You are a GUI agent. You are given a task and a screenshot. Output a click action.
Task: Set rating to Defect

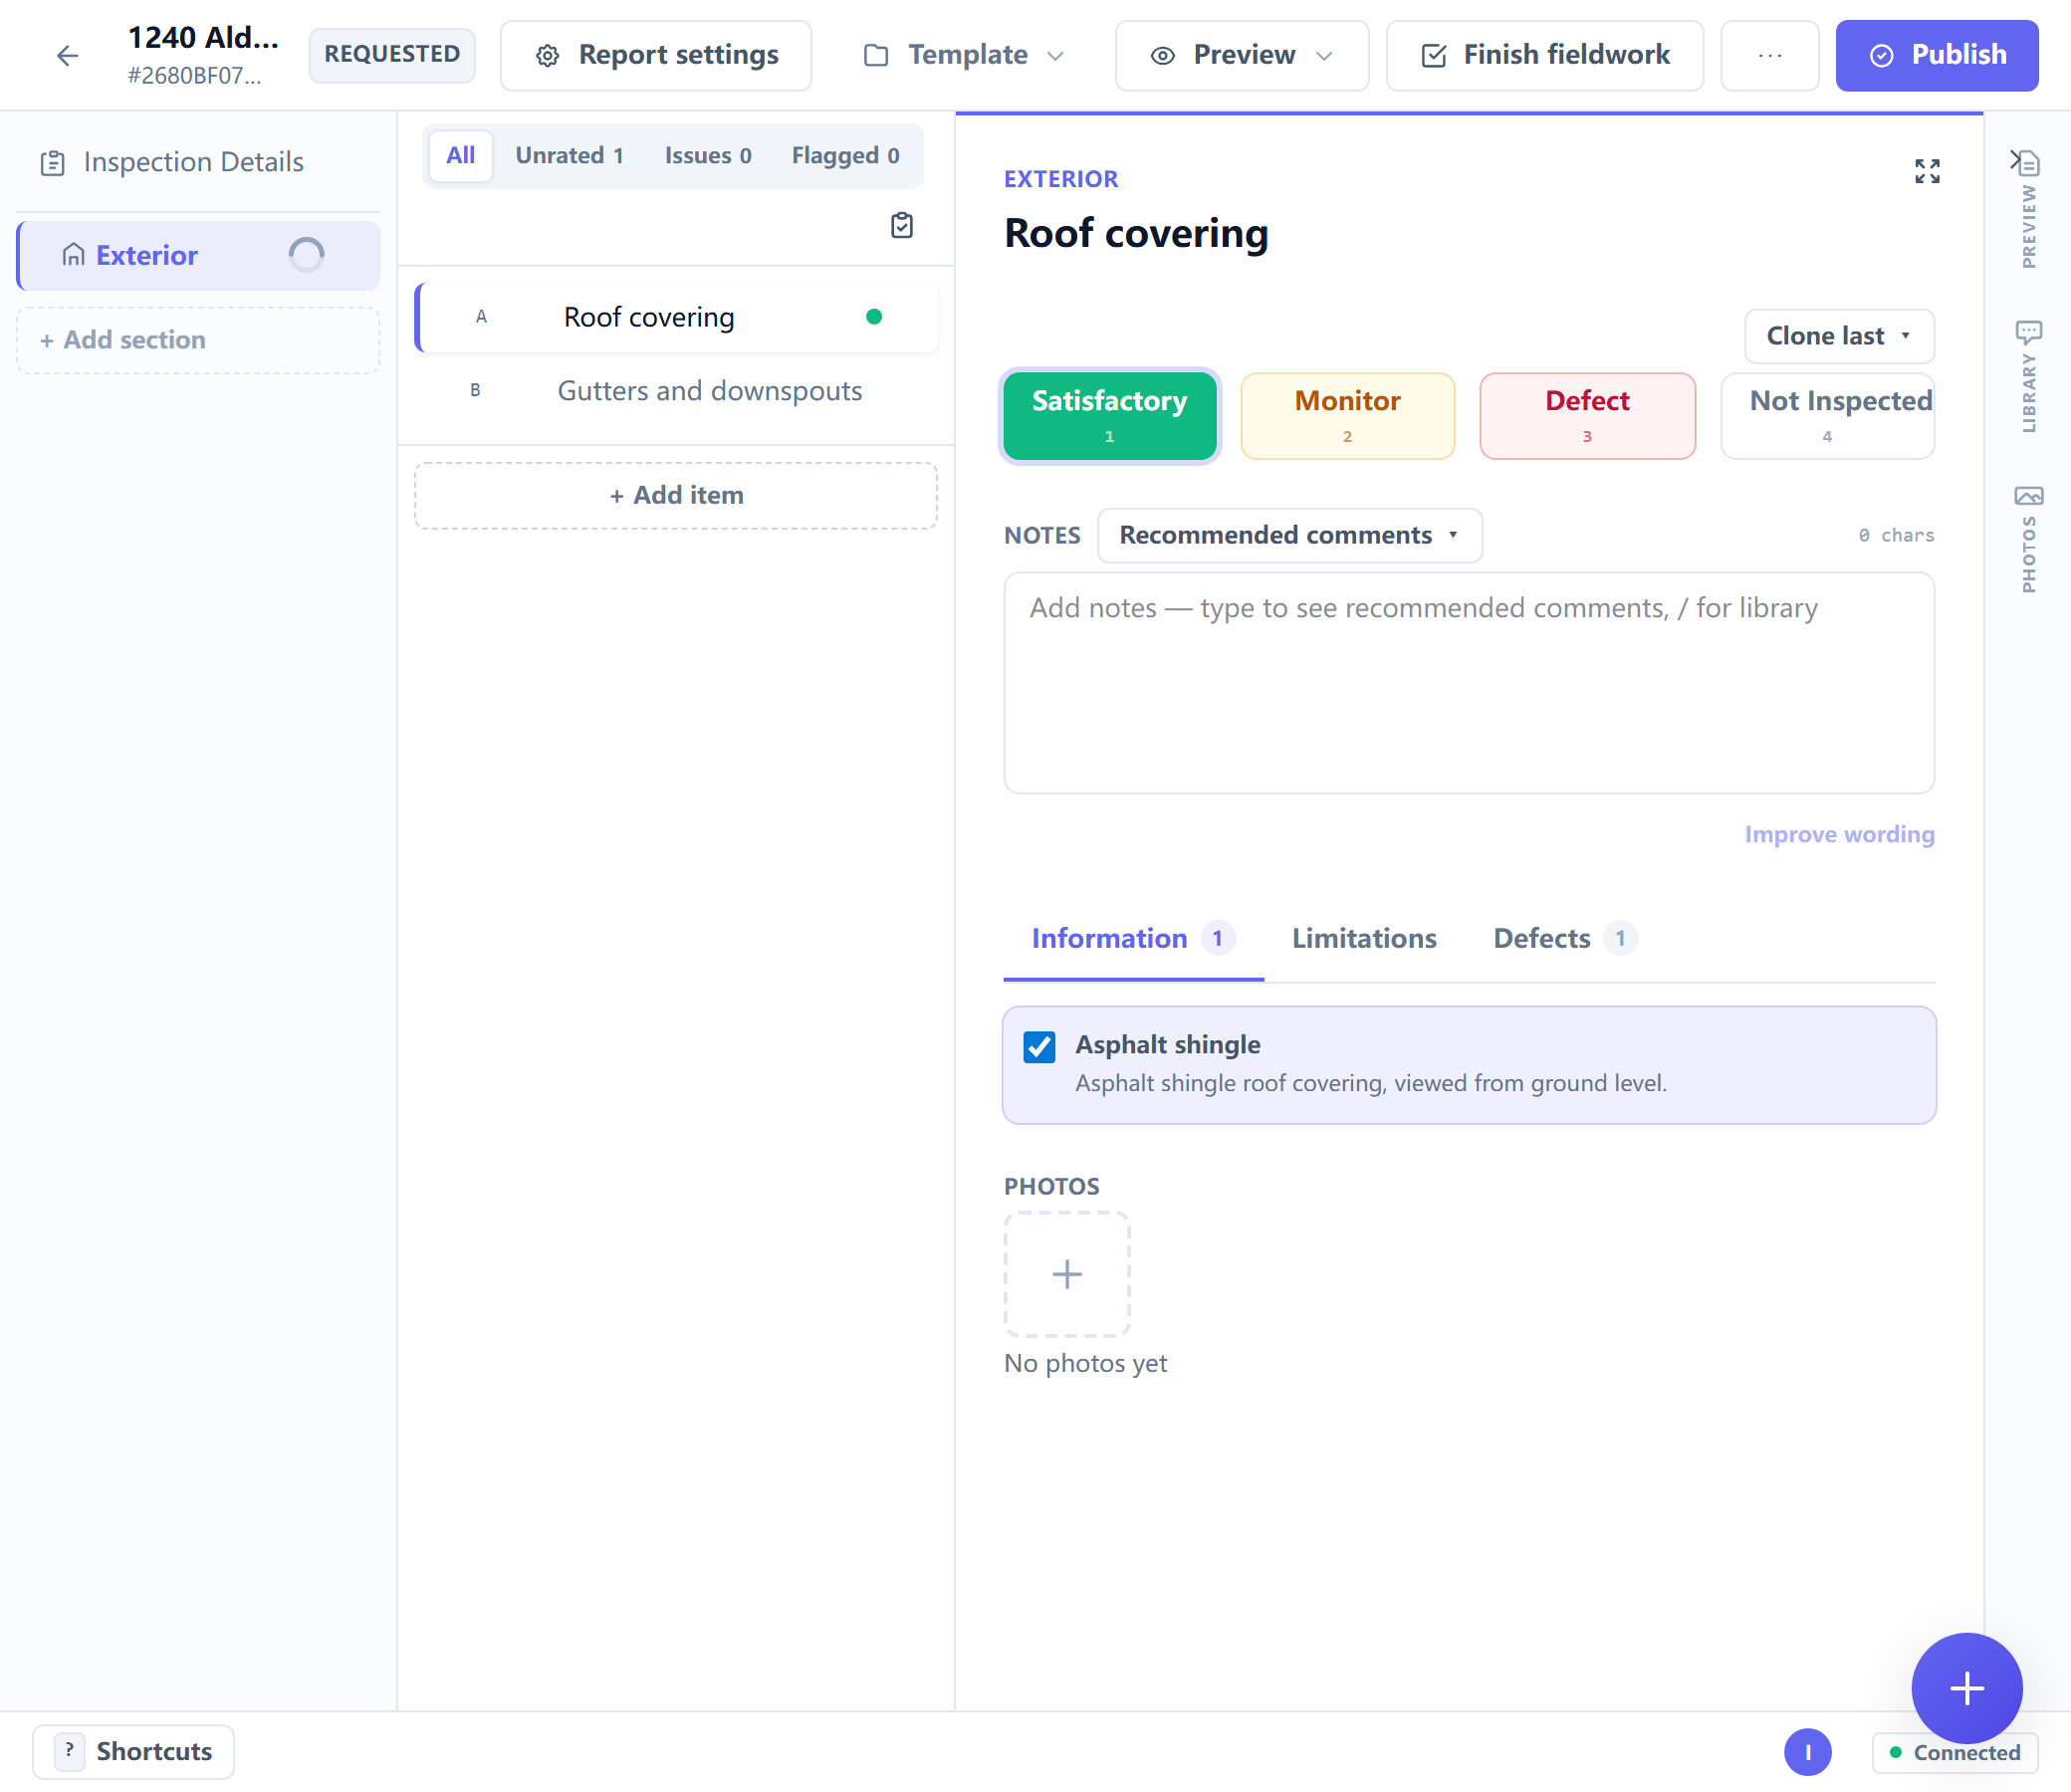point(1587,416)
